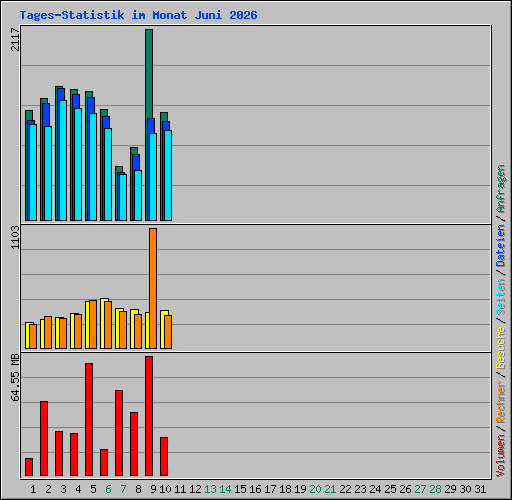This screenshot has height=500, width=512.
Task: Click the blue "Dateien" legend label
Action: coord(501,246)
